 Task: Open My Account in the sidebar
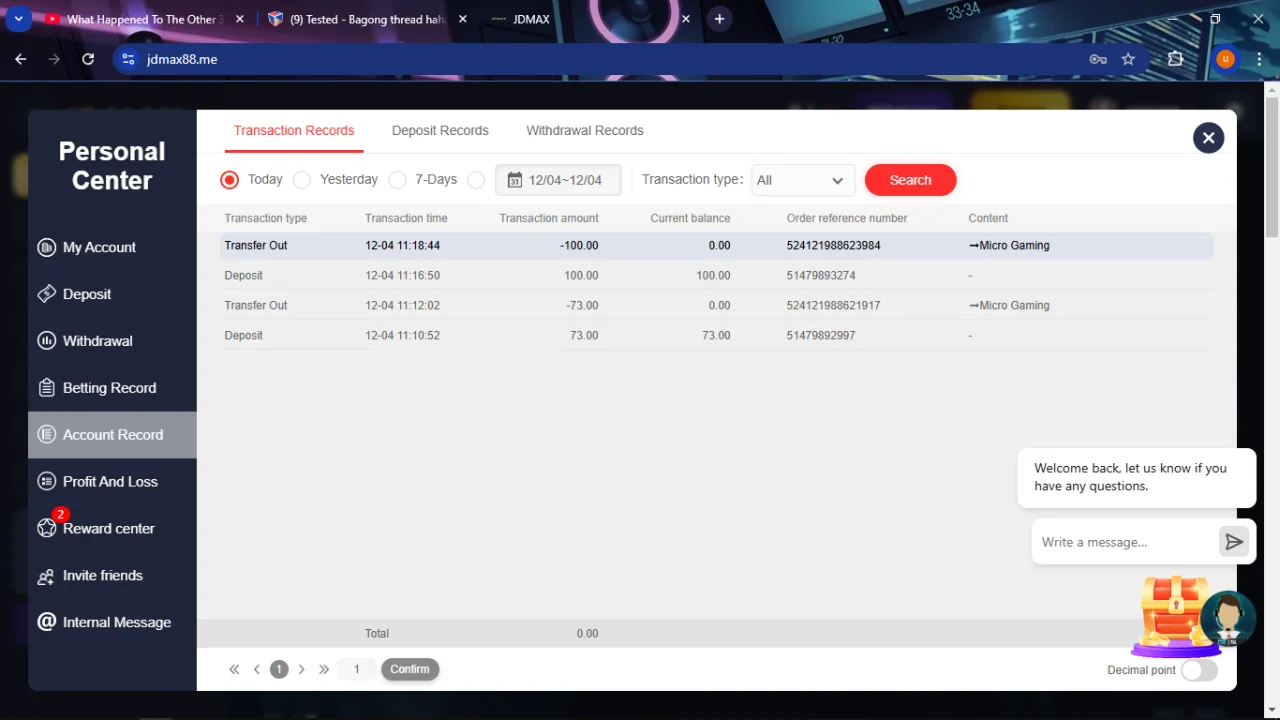[x=112, y=247]
